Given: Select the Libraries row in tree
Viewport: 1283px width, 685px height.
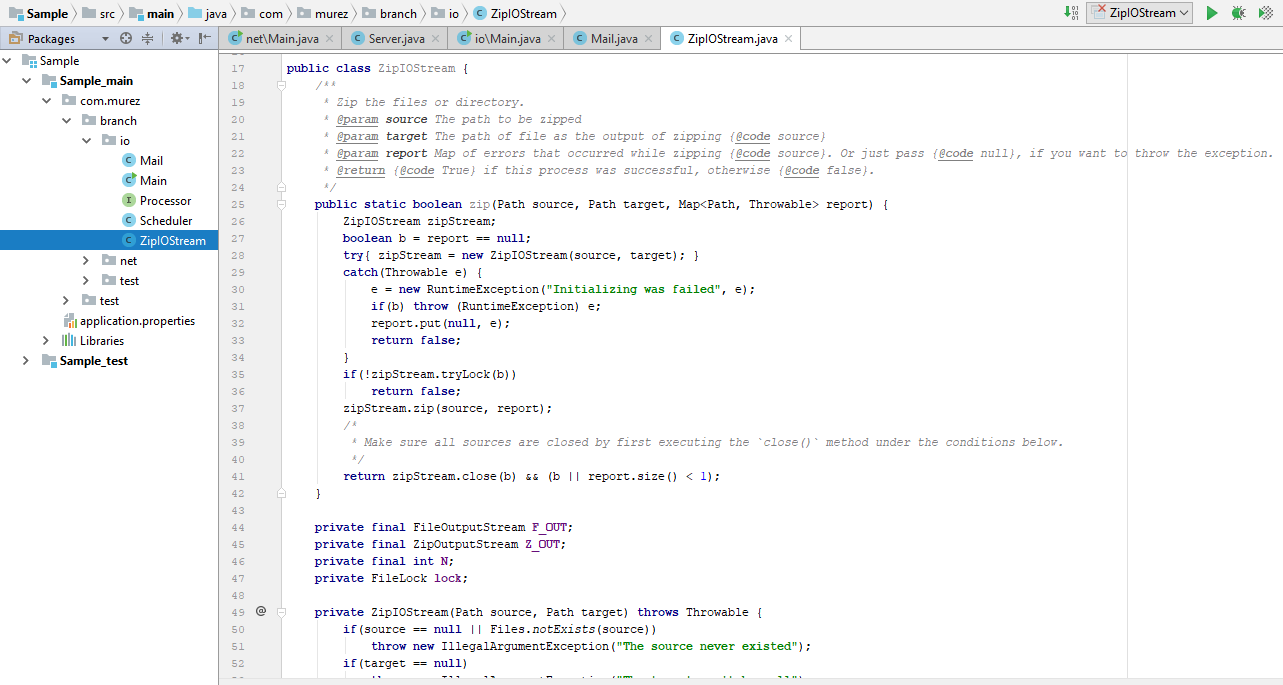Looking at the screenshot, I should pos(109,341).
